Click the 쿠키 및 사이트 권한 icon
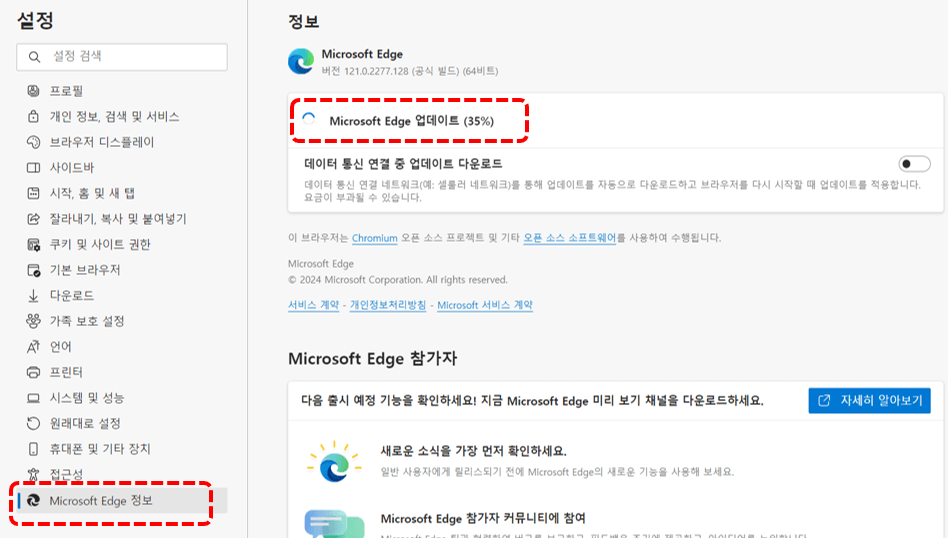 pos(33,244)
